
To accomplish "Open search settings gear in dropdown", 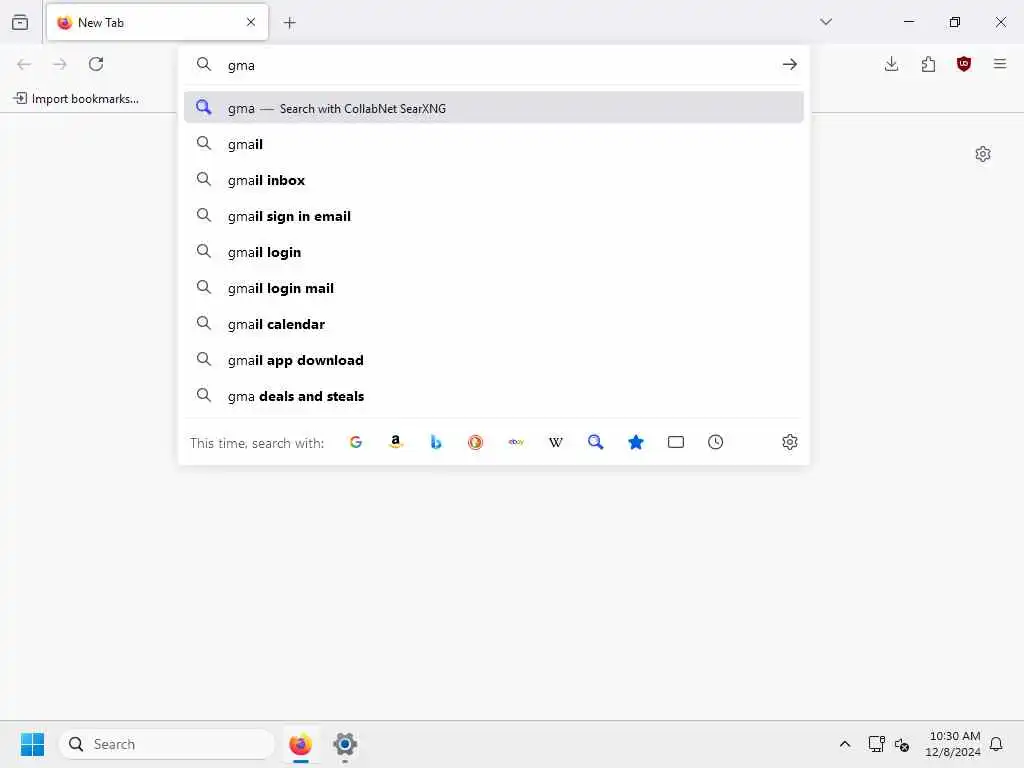I will [790, 442].
